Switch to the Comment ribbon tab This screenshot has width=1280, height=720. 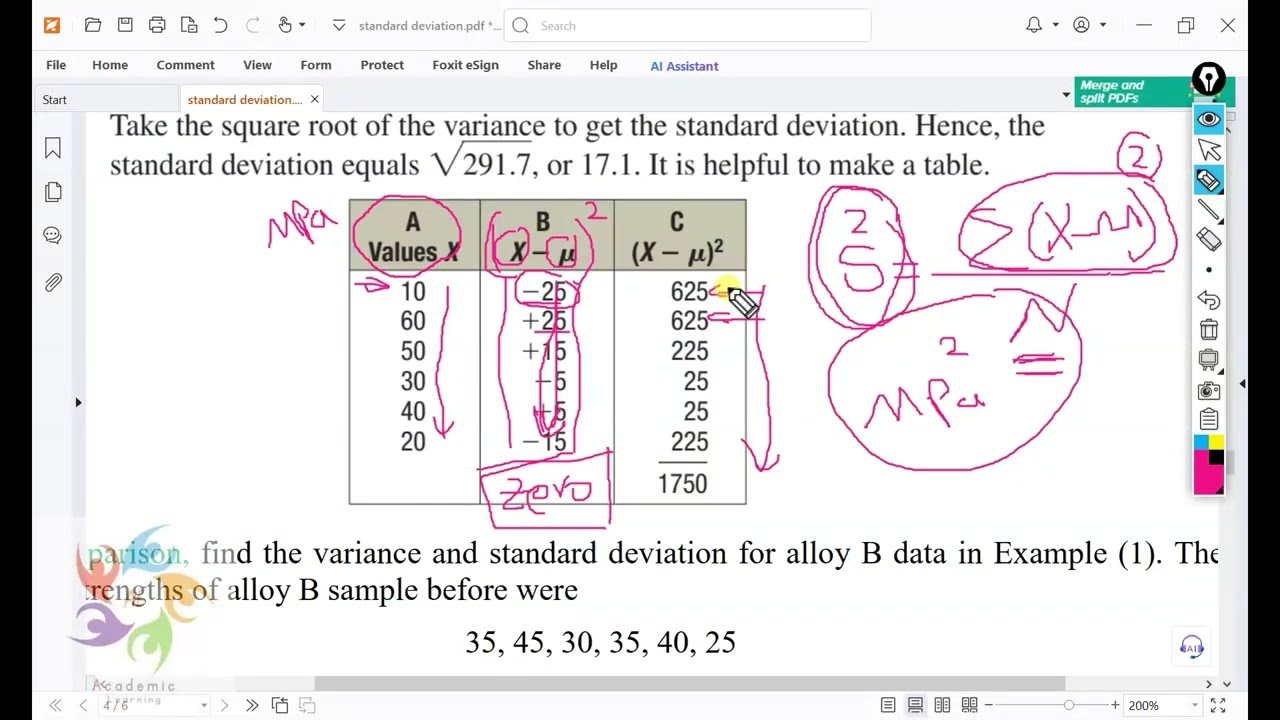click(x=185, y=65)
